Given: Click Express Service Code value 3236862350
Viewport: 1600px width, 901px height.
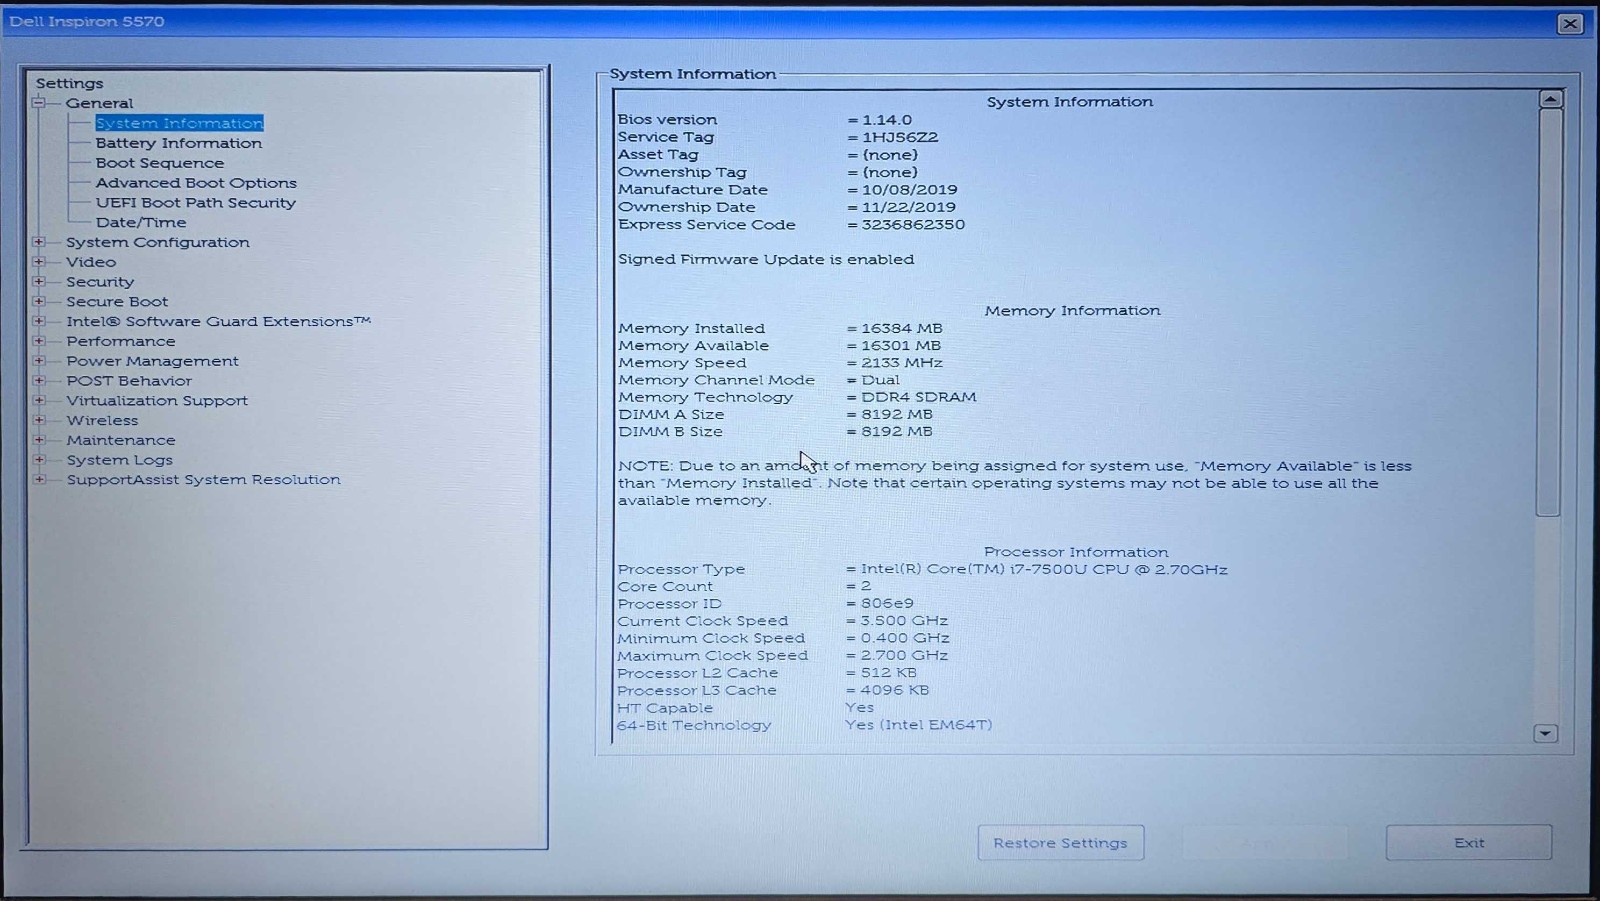Looking at the screenshot, I should (913, 225).
